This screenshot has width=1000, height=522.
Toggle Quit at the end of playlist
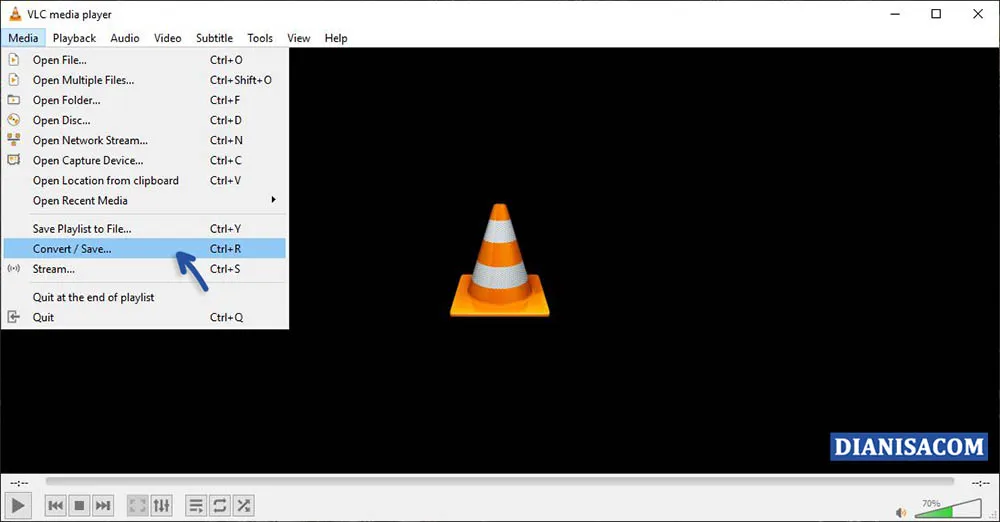tap(145, 297)
